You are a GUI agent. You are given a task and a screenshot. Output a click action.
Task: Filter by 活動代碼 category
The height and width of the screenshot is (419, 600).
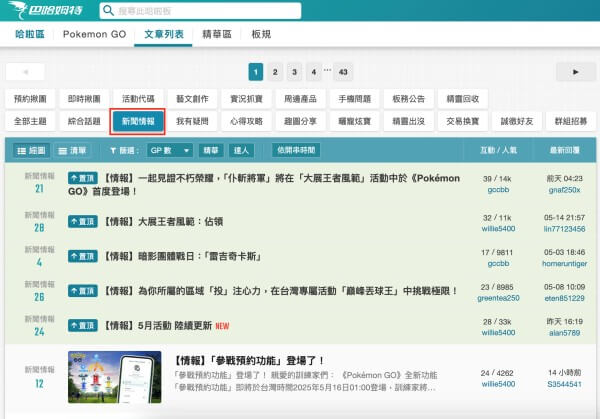coord(138,99)
